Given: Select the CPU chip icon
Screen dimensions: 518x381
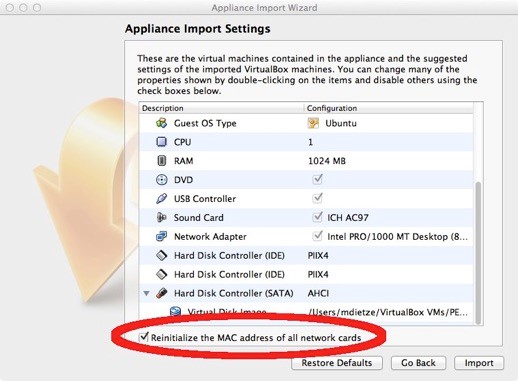Looking at the screenshot, I should click(x=162, y=142).
